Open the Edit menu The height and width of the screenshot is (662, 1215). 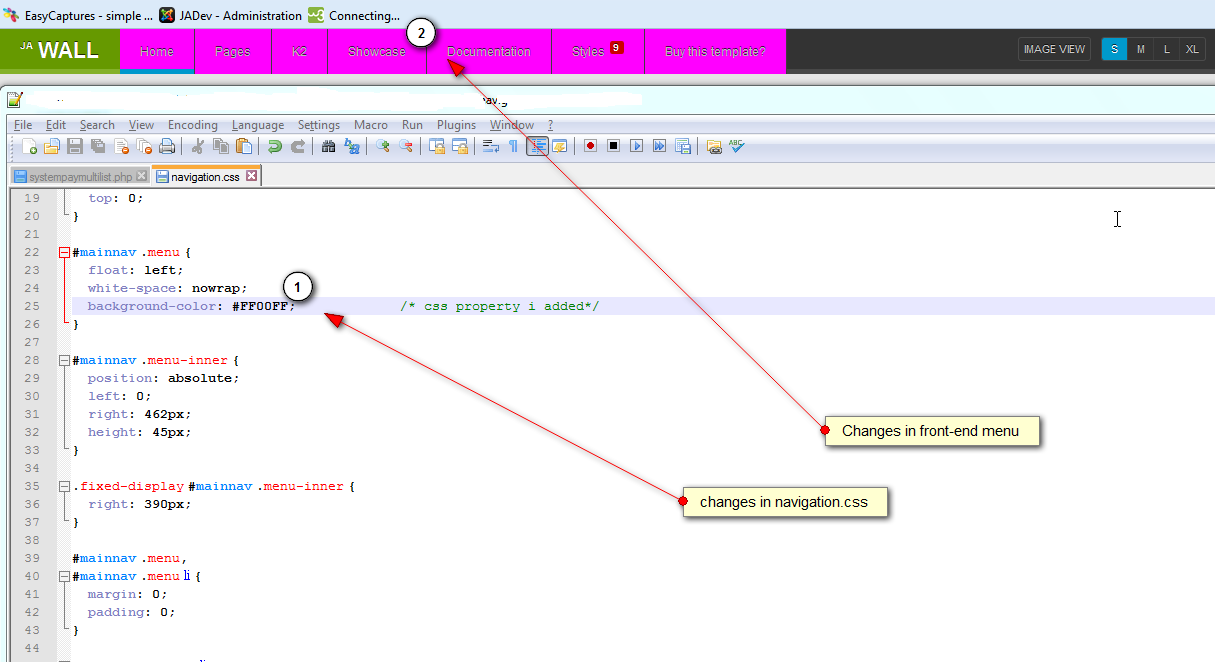pyautogui.click(x=56, y=125)
